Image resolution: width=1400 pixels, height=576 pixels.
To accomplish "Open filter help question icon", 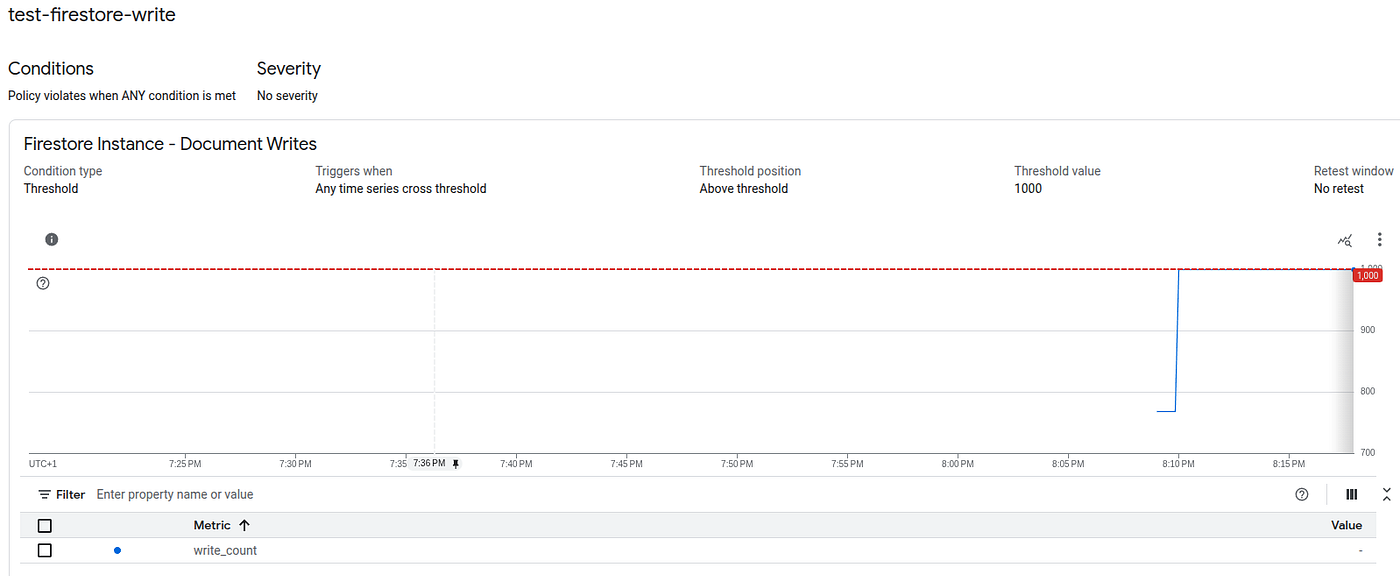I will pyautogui.click(x=1302, y=495).
